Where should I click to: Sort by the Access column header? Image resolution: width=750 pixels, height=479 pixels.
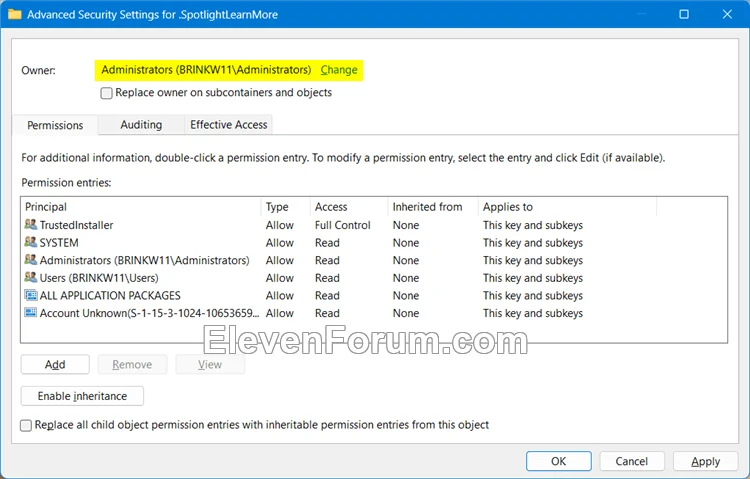pyautogui.click(x=349, y=207)
